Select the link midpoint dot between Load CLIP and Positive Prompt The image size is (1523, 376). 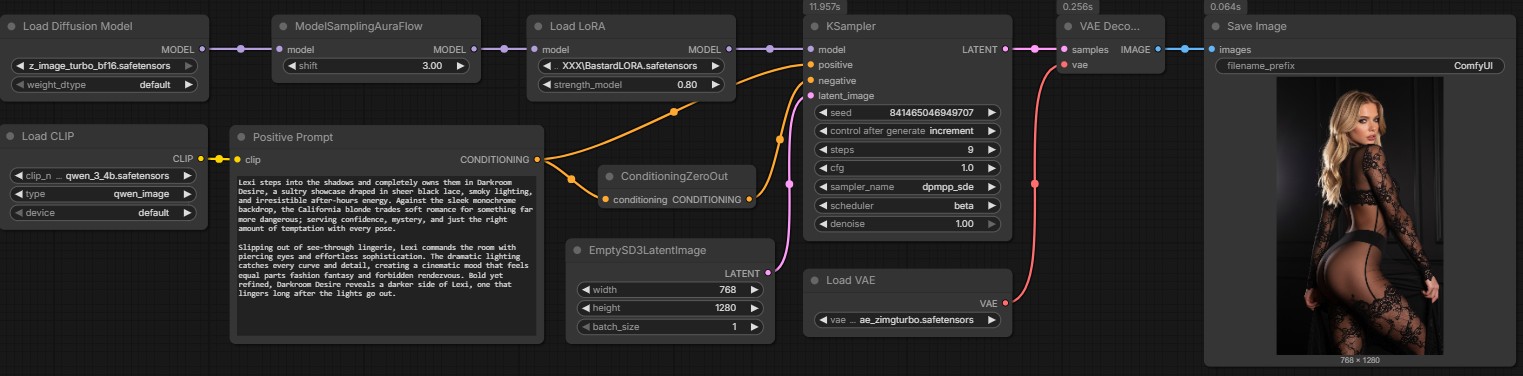219,158
